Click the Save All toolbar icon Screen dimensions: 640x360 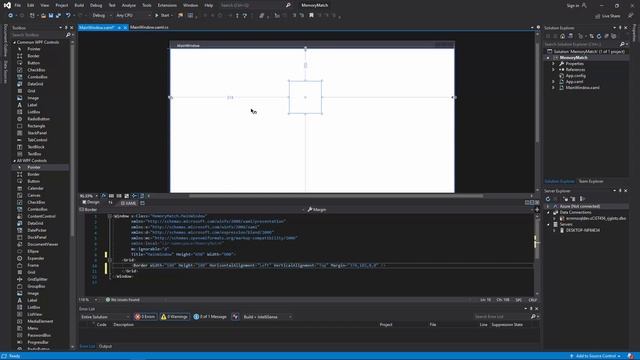point(58,16)
